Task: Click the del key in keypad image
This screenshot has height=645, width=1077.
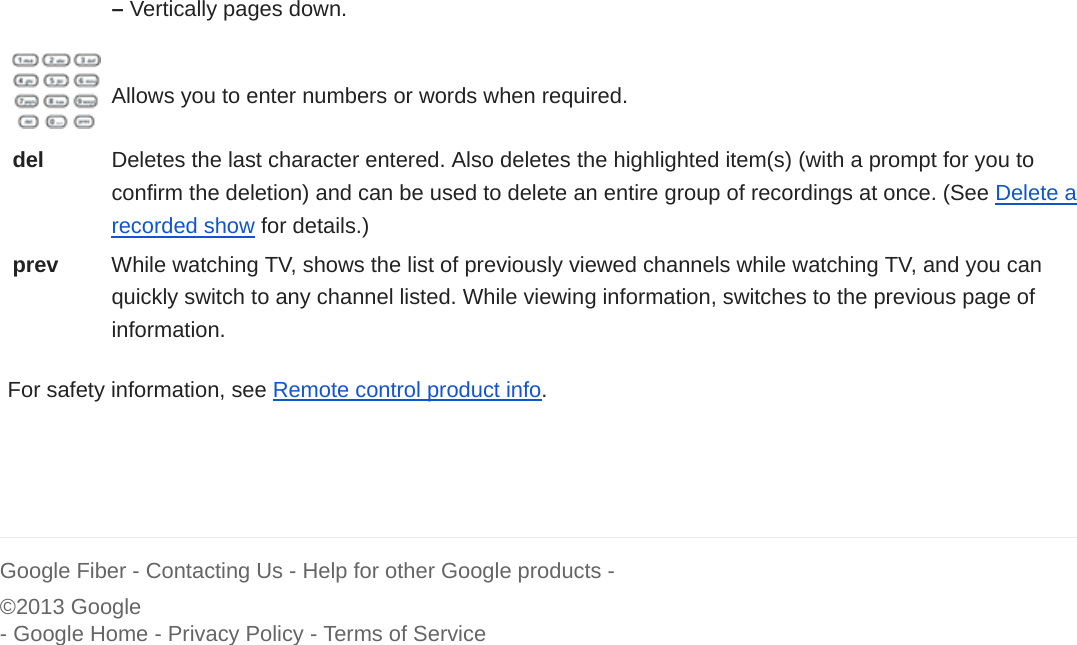Action: click(28, 121)
